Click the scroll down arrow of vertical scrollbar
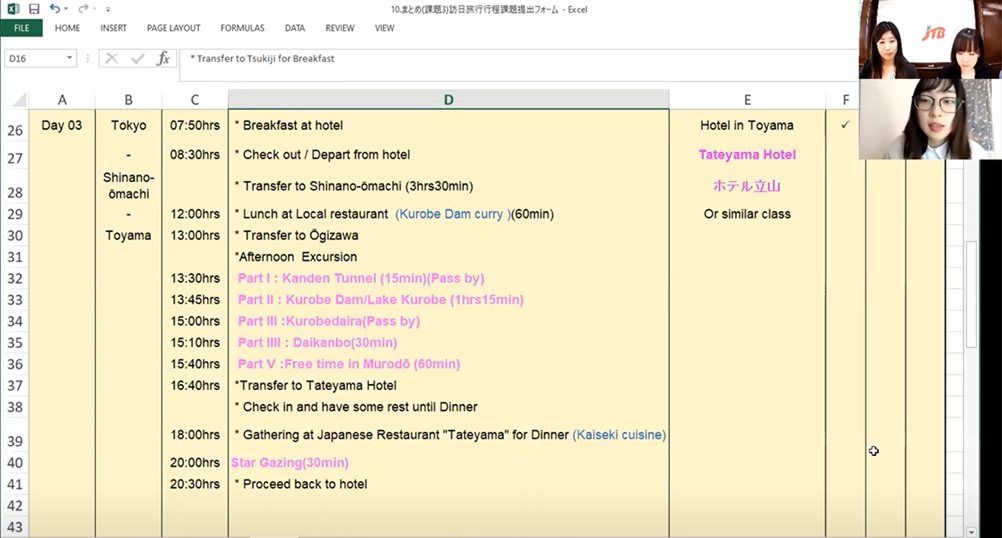Screen dimensions: 1002x538 click(x=972, y=531)
